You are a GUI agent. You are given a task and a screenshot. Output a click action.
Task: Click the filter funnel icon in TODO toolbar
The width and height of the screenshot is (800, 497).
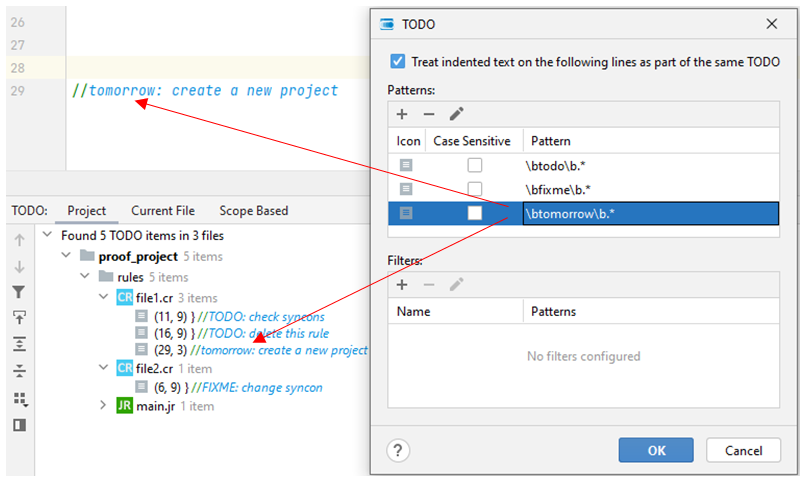tap(18, 292)
